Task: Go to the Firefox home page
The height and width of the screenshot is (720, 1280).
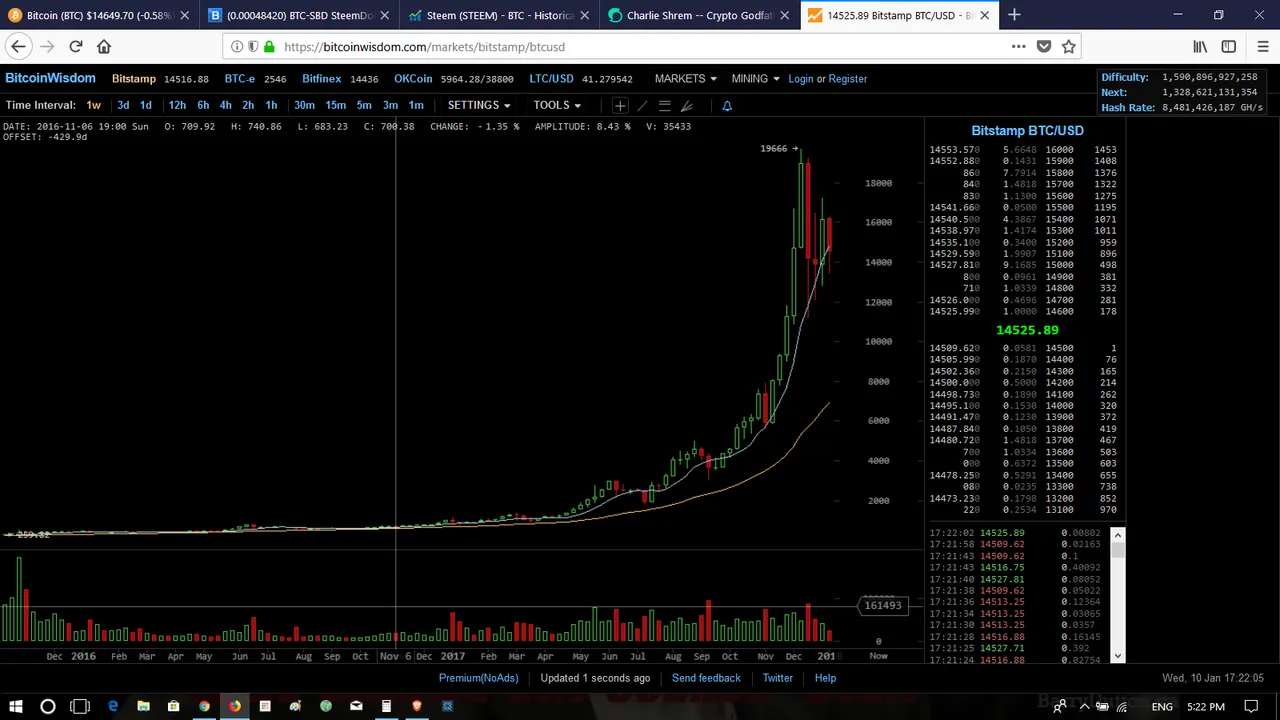Action: (104, 46)
